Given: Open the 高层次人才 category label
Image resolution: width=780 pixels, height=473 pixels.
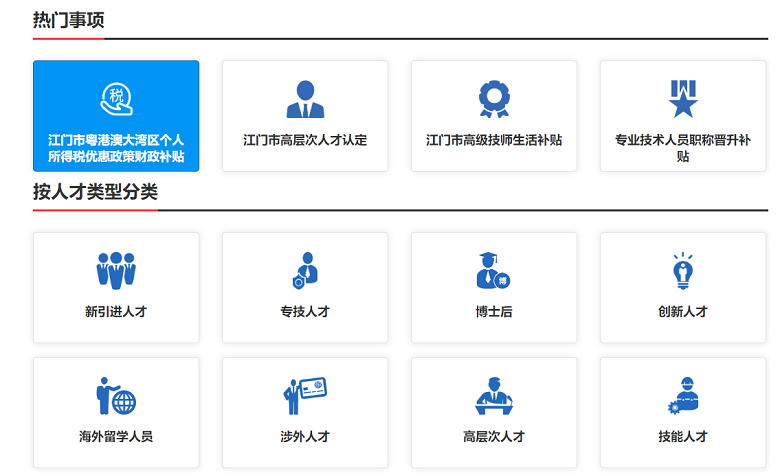Looking at the screenshot, I should [494, 437].
